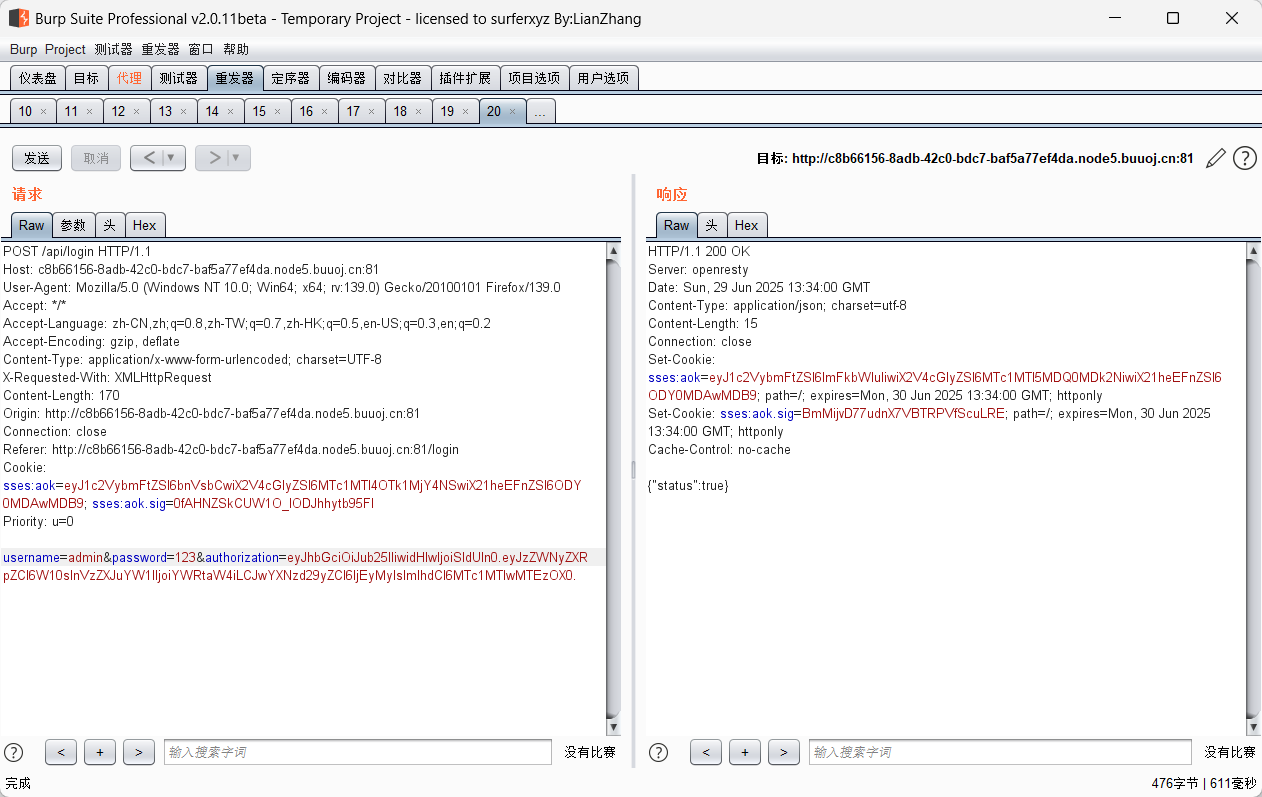Click the request pane scroll-down arrow
This screenshot has height=797, width=1262.
click(x=613, y=727)
